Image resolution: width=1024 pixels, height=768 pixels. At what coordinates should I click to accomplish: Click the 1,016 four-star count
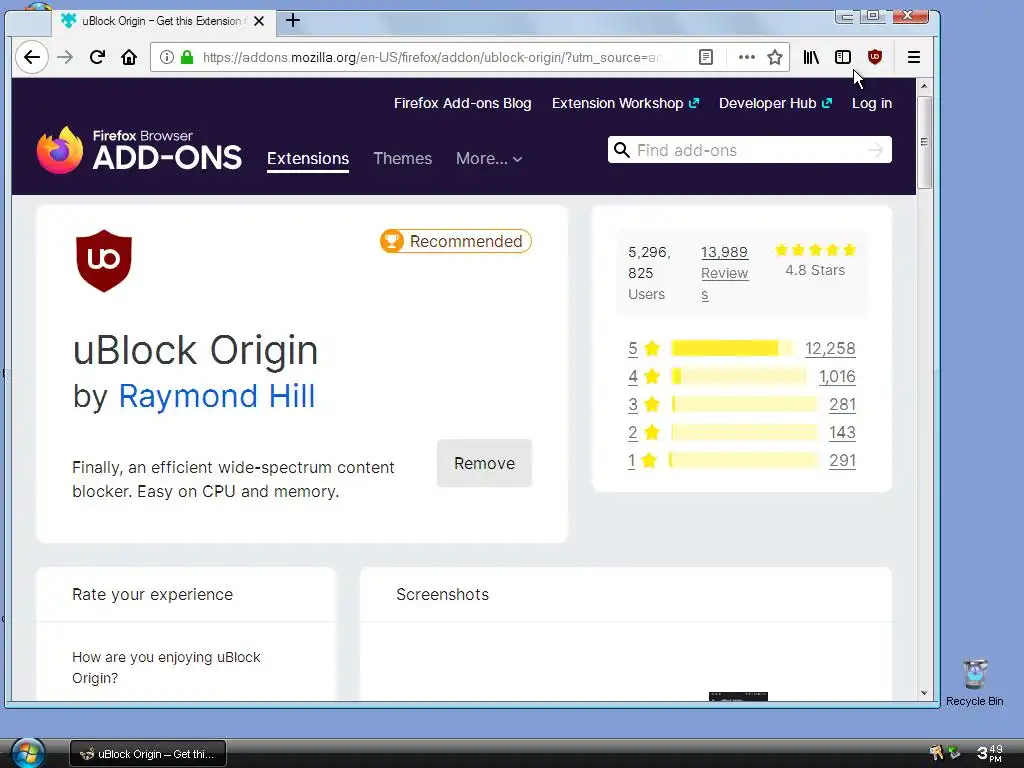tap(837, 376)
